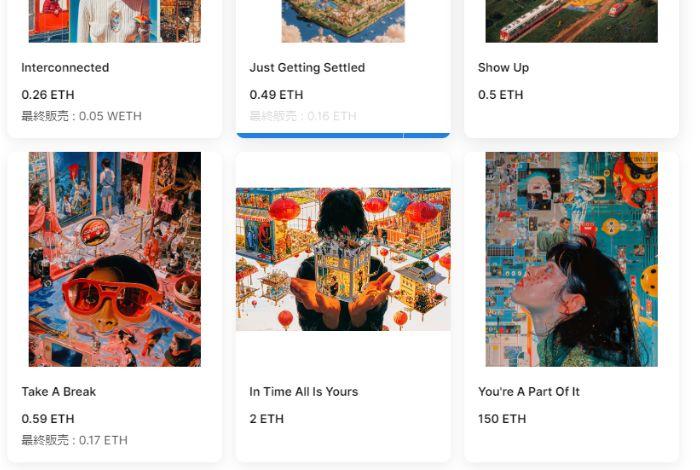Click the 0.59 ETH price on Take A Break
Viewport: 700px width, 470px height.
pyautogui.click(x=48, y=419)
